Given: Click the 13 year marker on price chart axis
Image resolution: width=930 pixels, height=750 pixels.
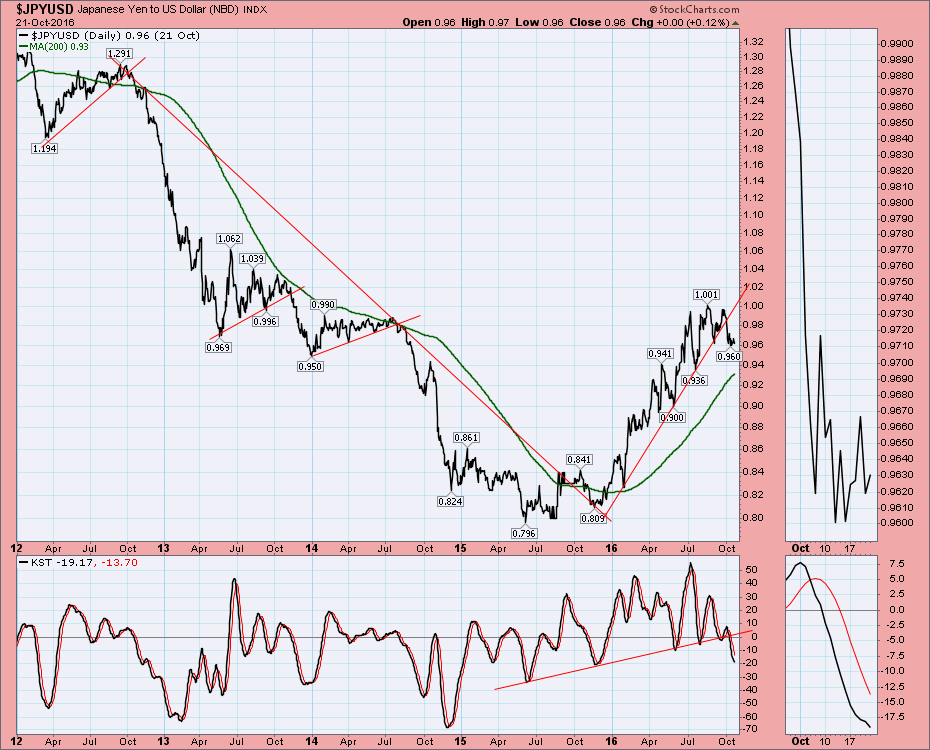Looking at the screenshot, I should coord(163,548).
